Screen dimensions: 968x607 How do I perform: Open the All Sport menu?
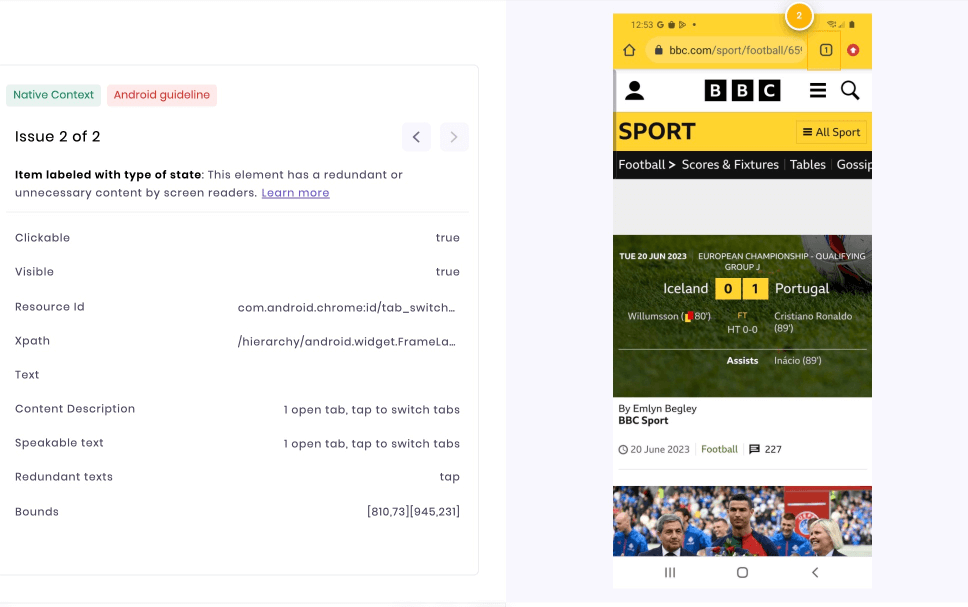pyautogui.click(x=832, y=132)
